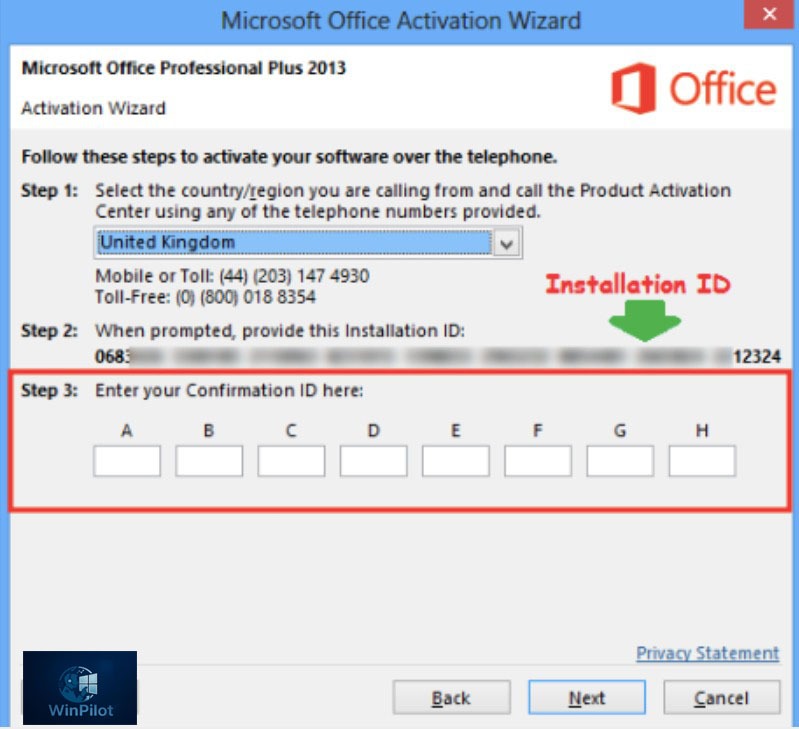This screenshot has height=729, width=799.
Task: Click Confirmation ID field A
Action: pos(127,461)
